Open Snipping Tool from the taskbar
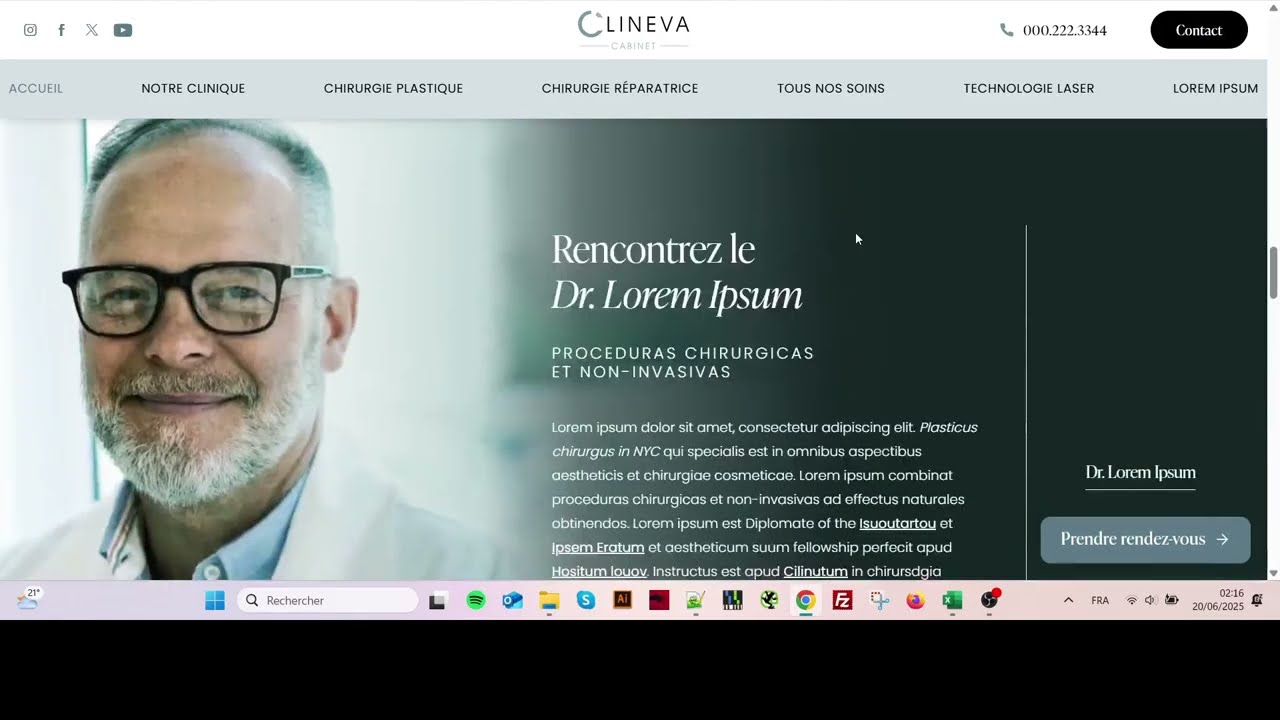Viewport: 1280px width, 720px height. tap(879, 600)
